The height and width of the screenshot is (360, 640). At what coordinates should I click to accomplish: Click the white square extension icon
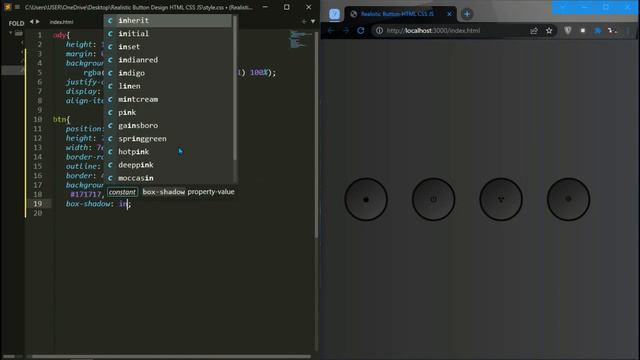point(582,31)
